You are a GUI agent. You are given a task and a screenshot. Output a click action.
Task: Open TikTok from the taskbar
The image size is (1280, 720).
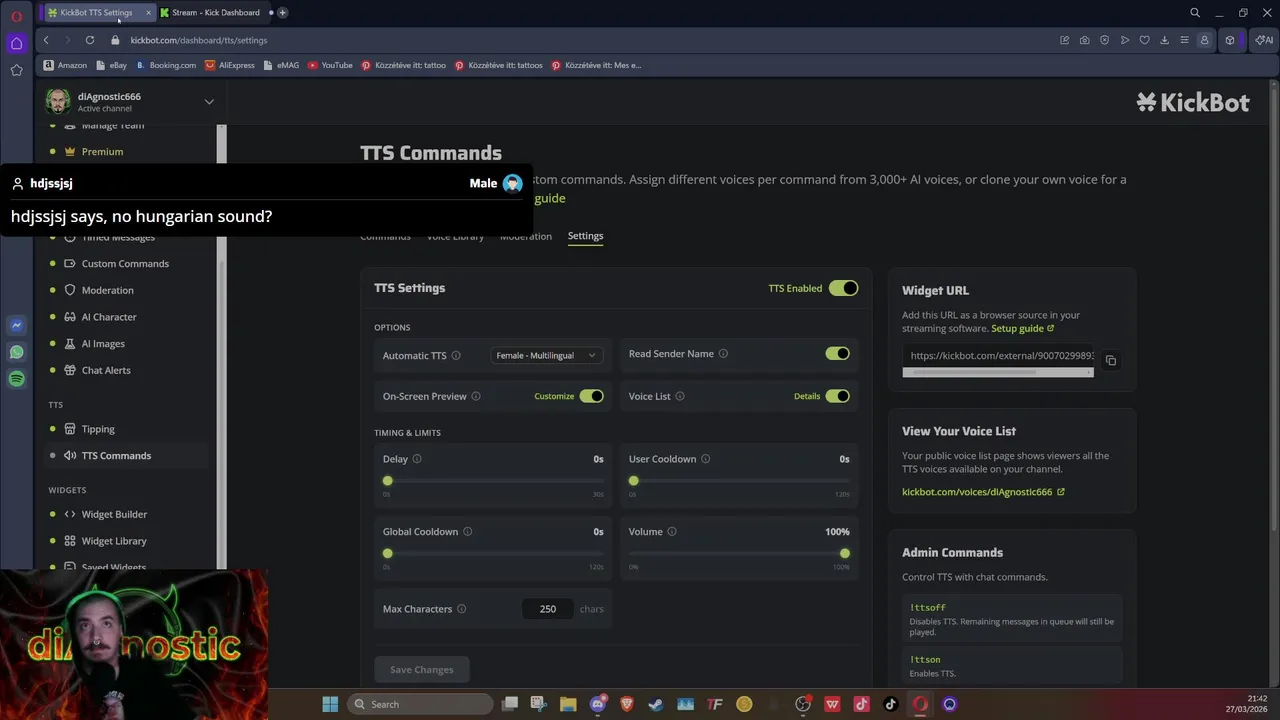pyautogui.click(x=890, y=704)
